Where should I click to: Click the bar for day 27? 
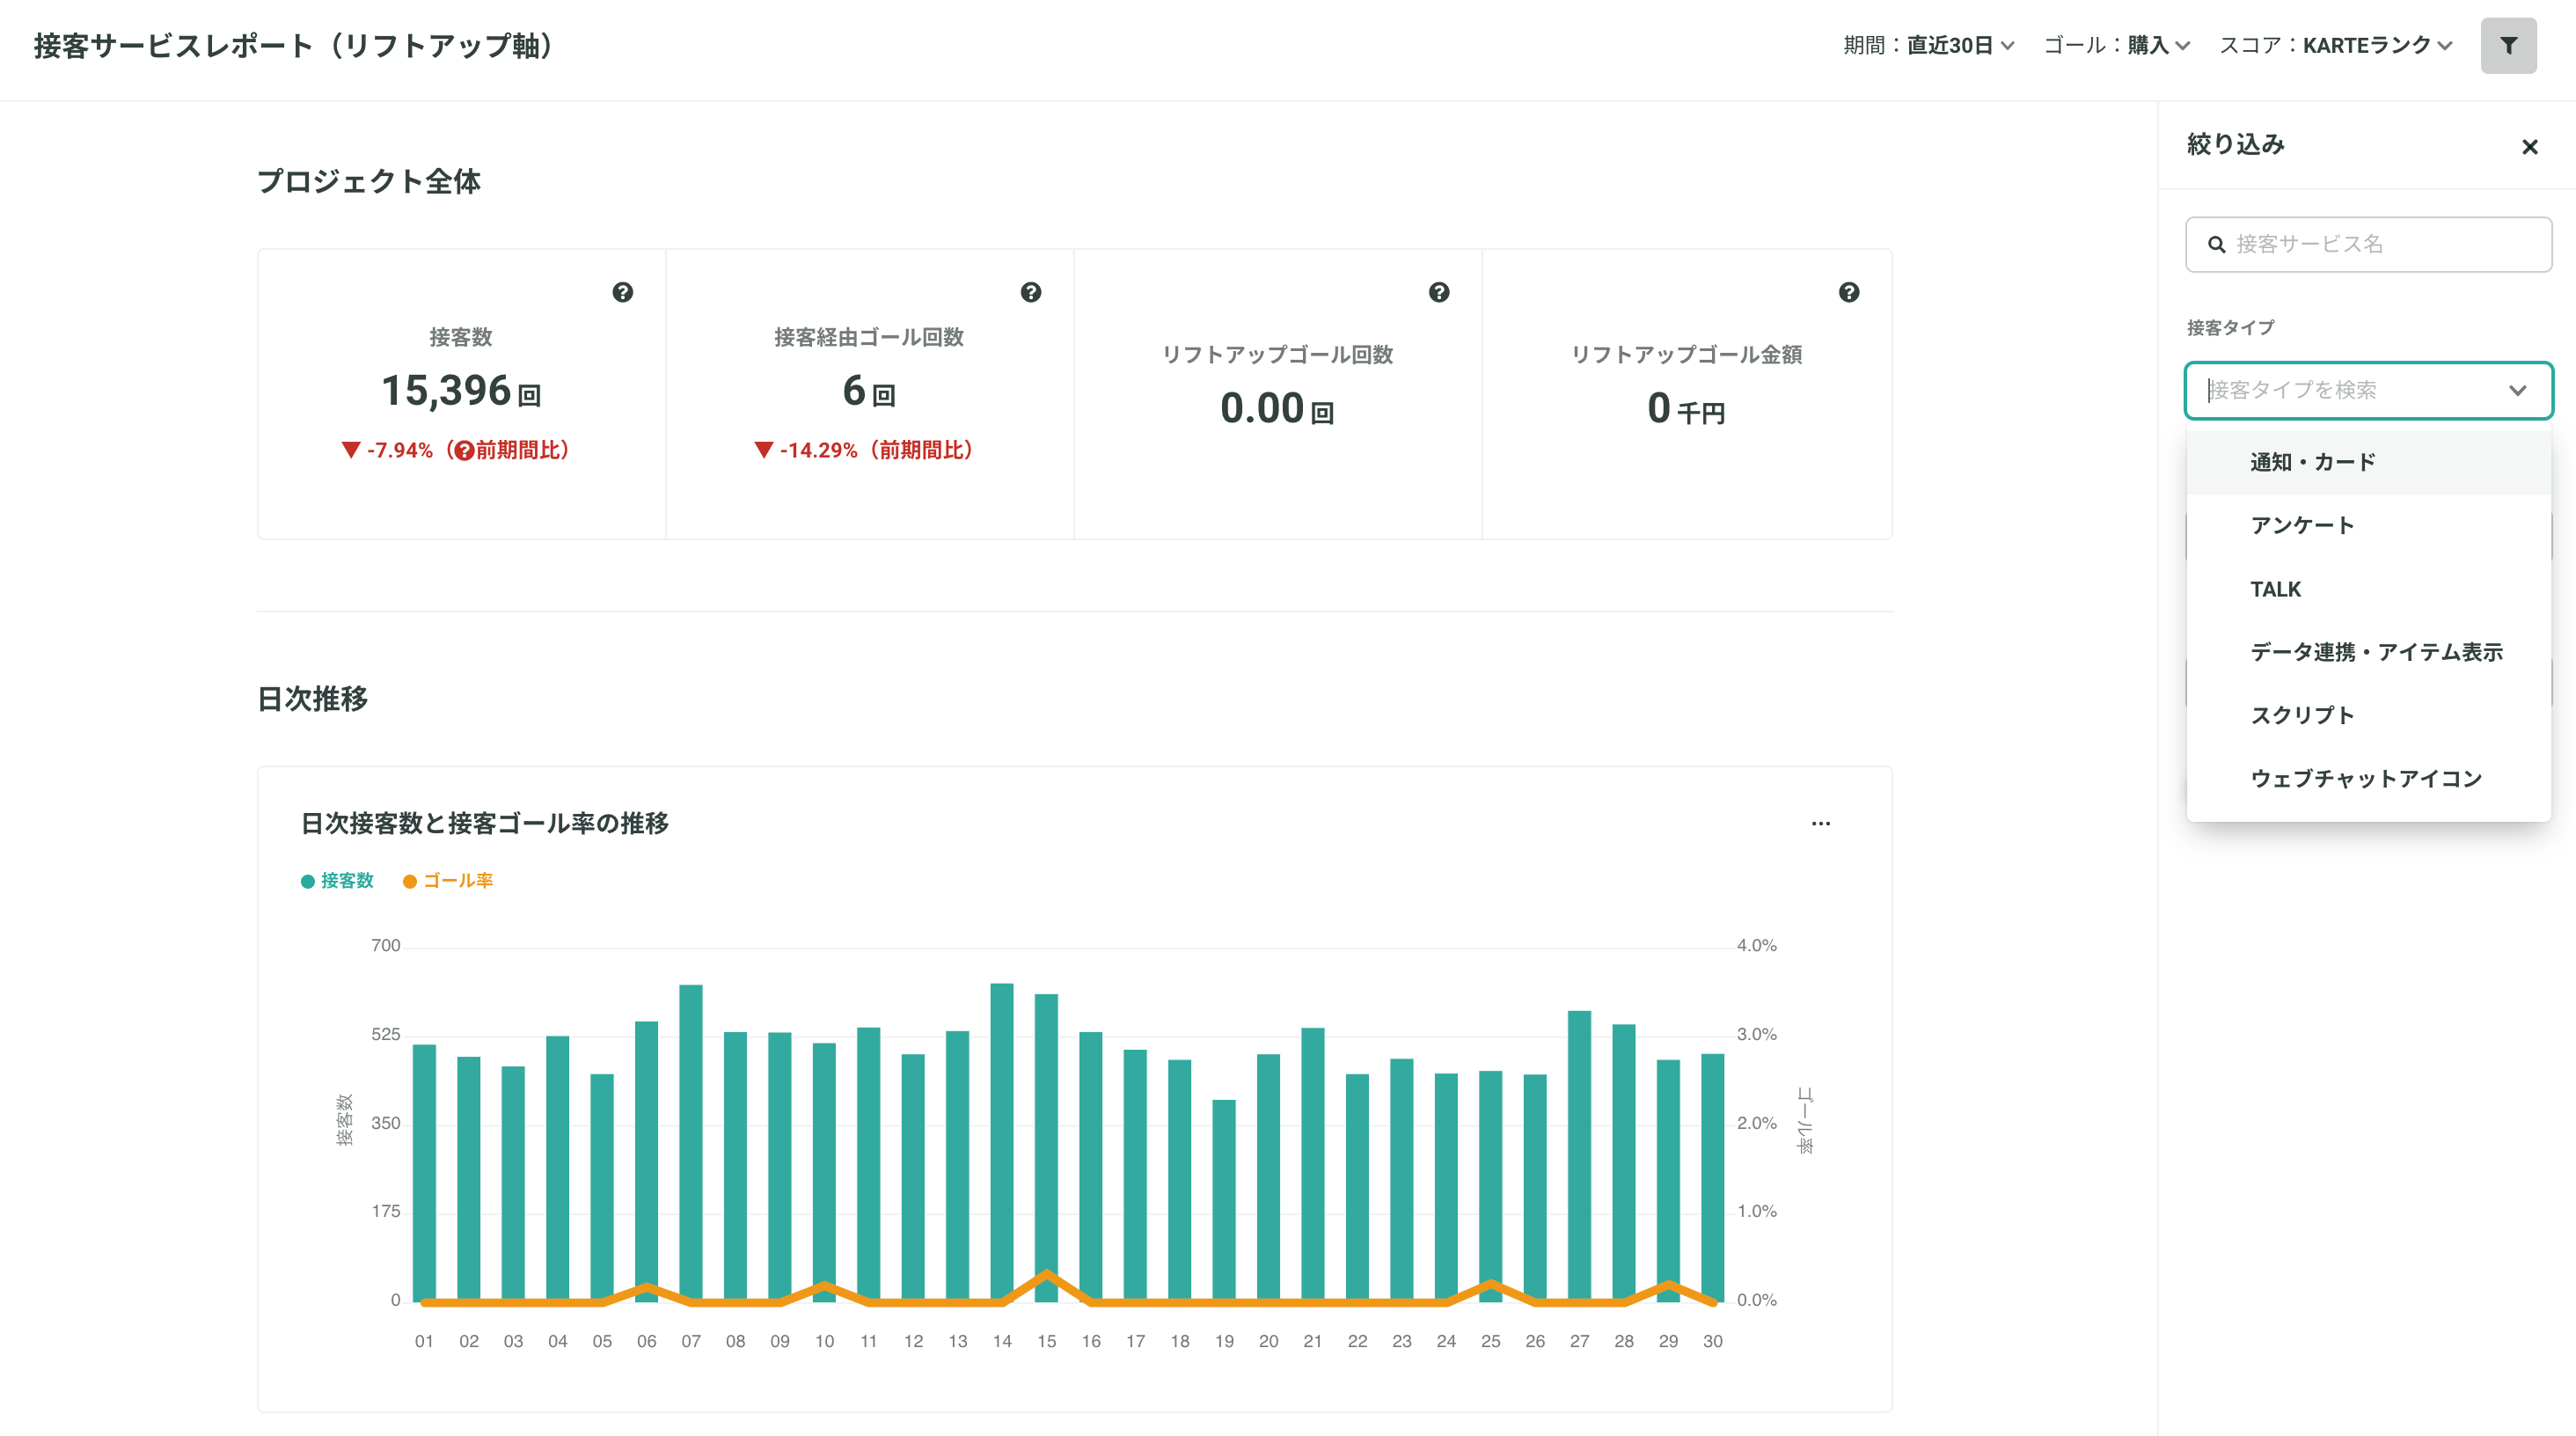coord(1579,1156)
